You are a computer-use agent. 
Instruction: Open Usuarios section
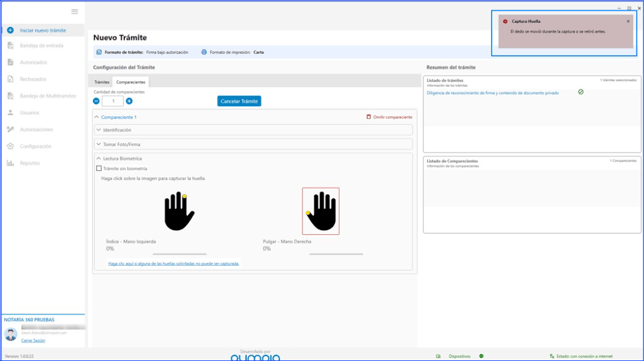pos(30,113)
